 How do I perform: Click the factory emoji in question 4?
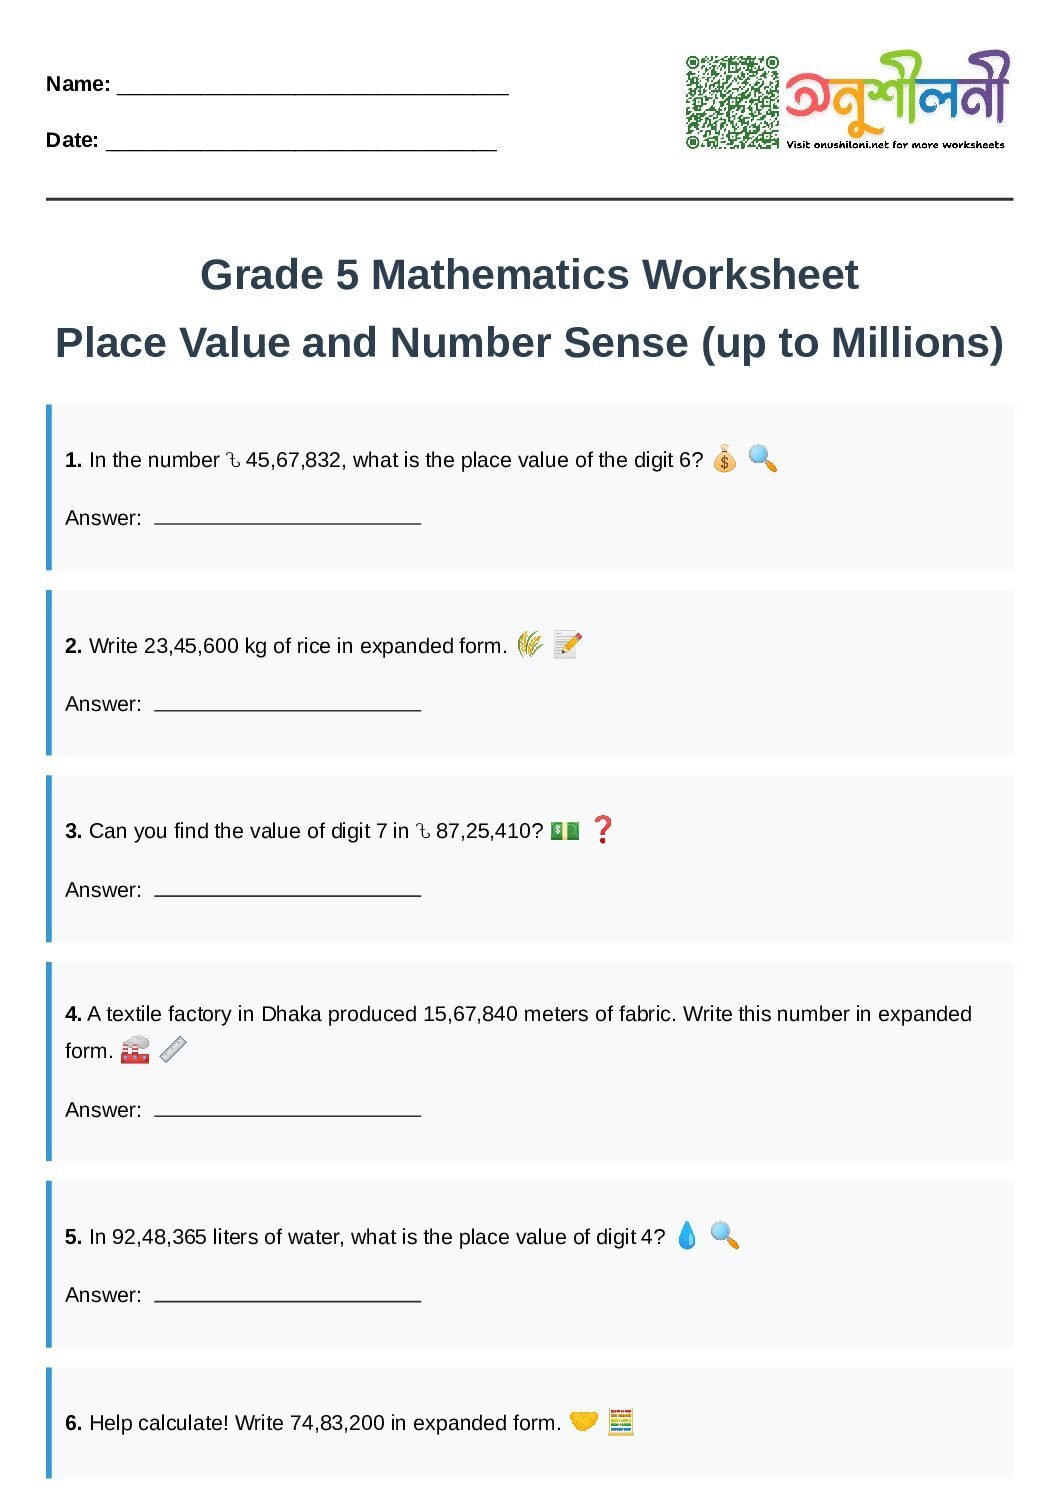tap(135, 1051)
